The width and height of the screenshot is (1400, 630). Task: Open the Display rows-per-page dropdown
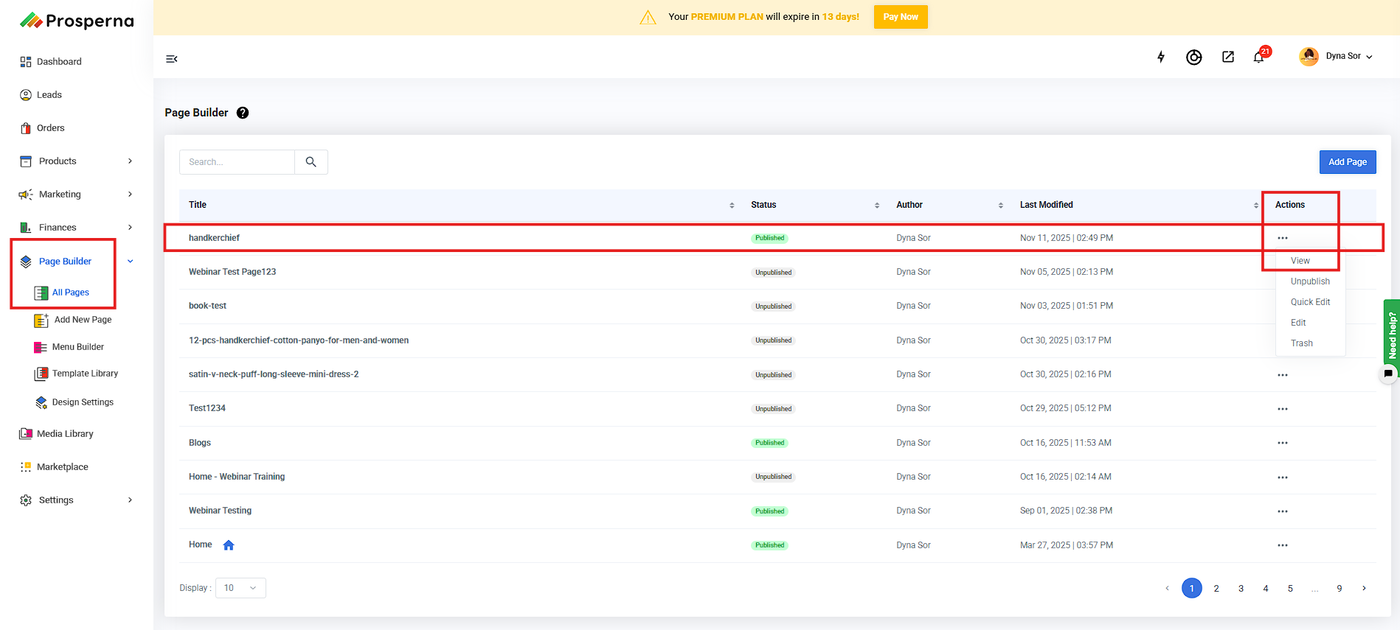pos(241,588)
